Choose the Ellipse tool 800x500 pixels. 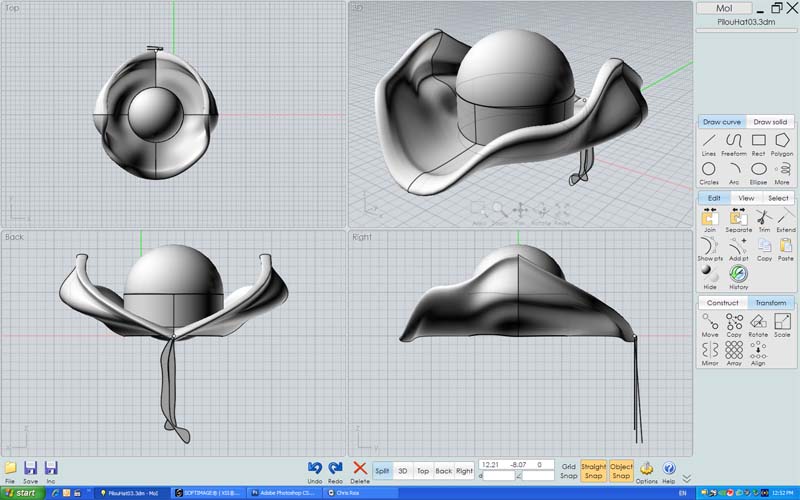(758, 173)
